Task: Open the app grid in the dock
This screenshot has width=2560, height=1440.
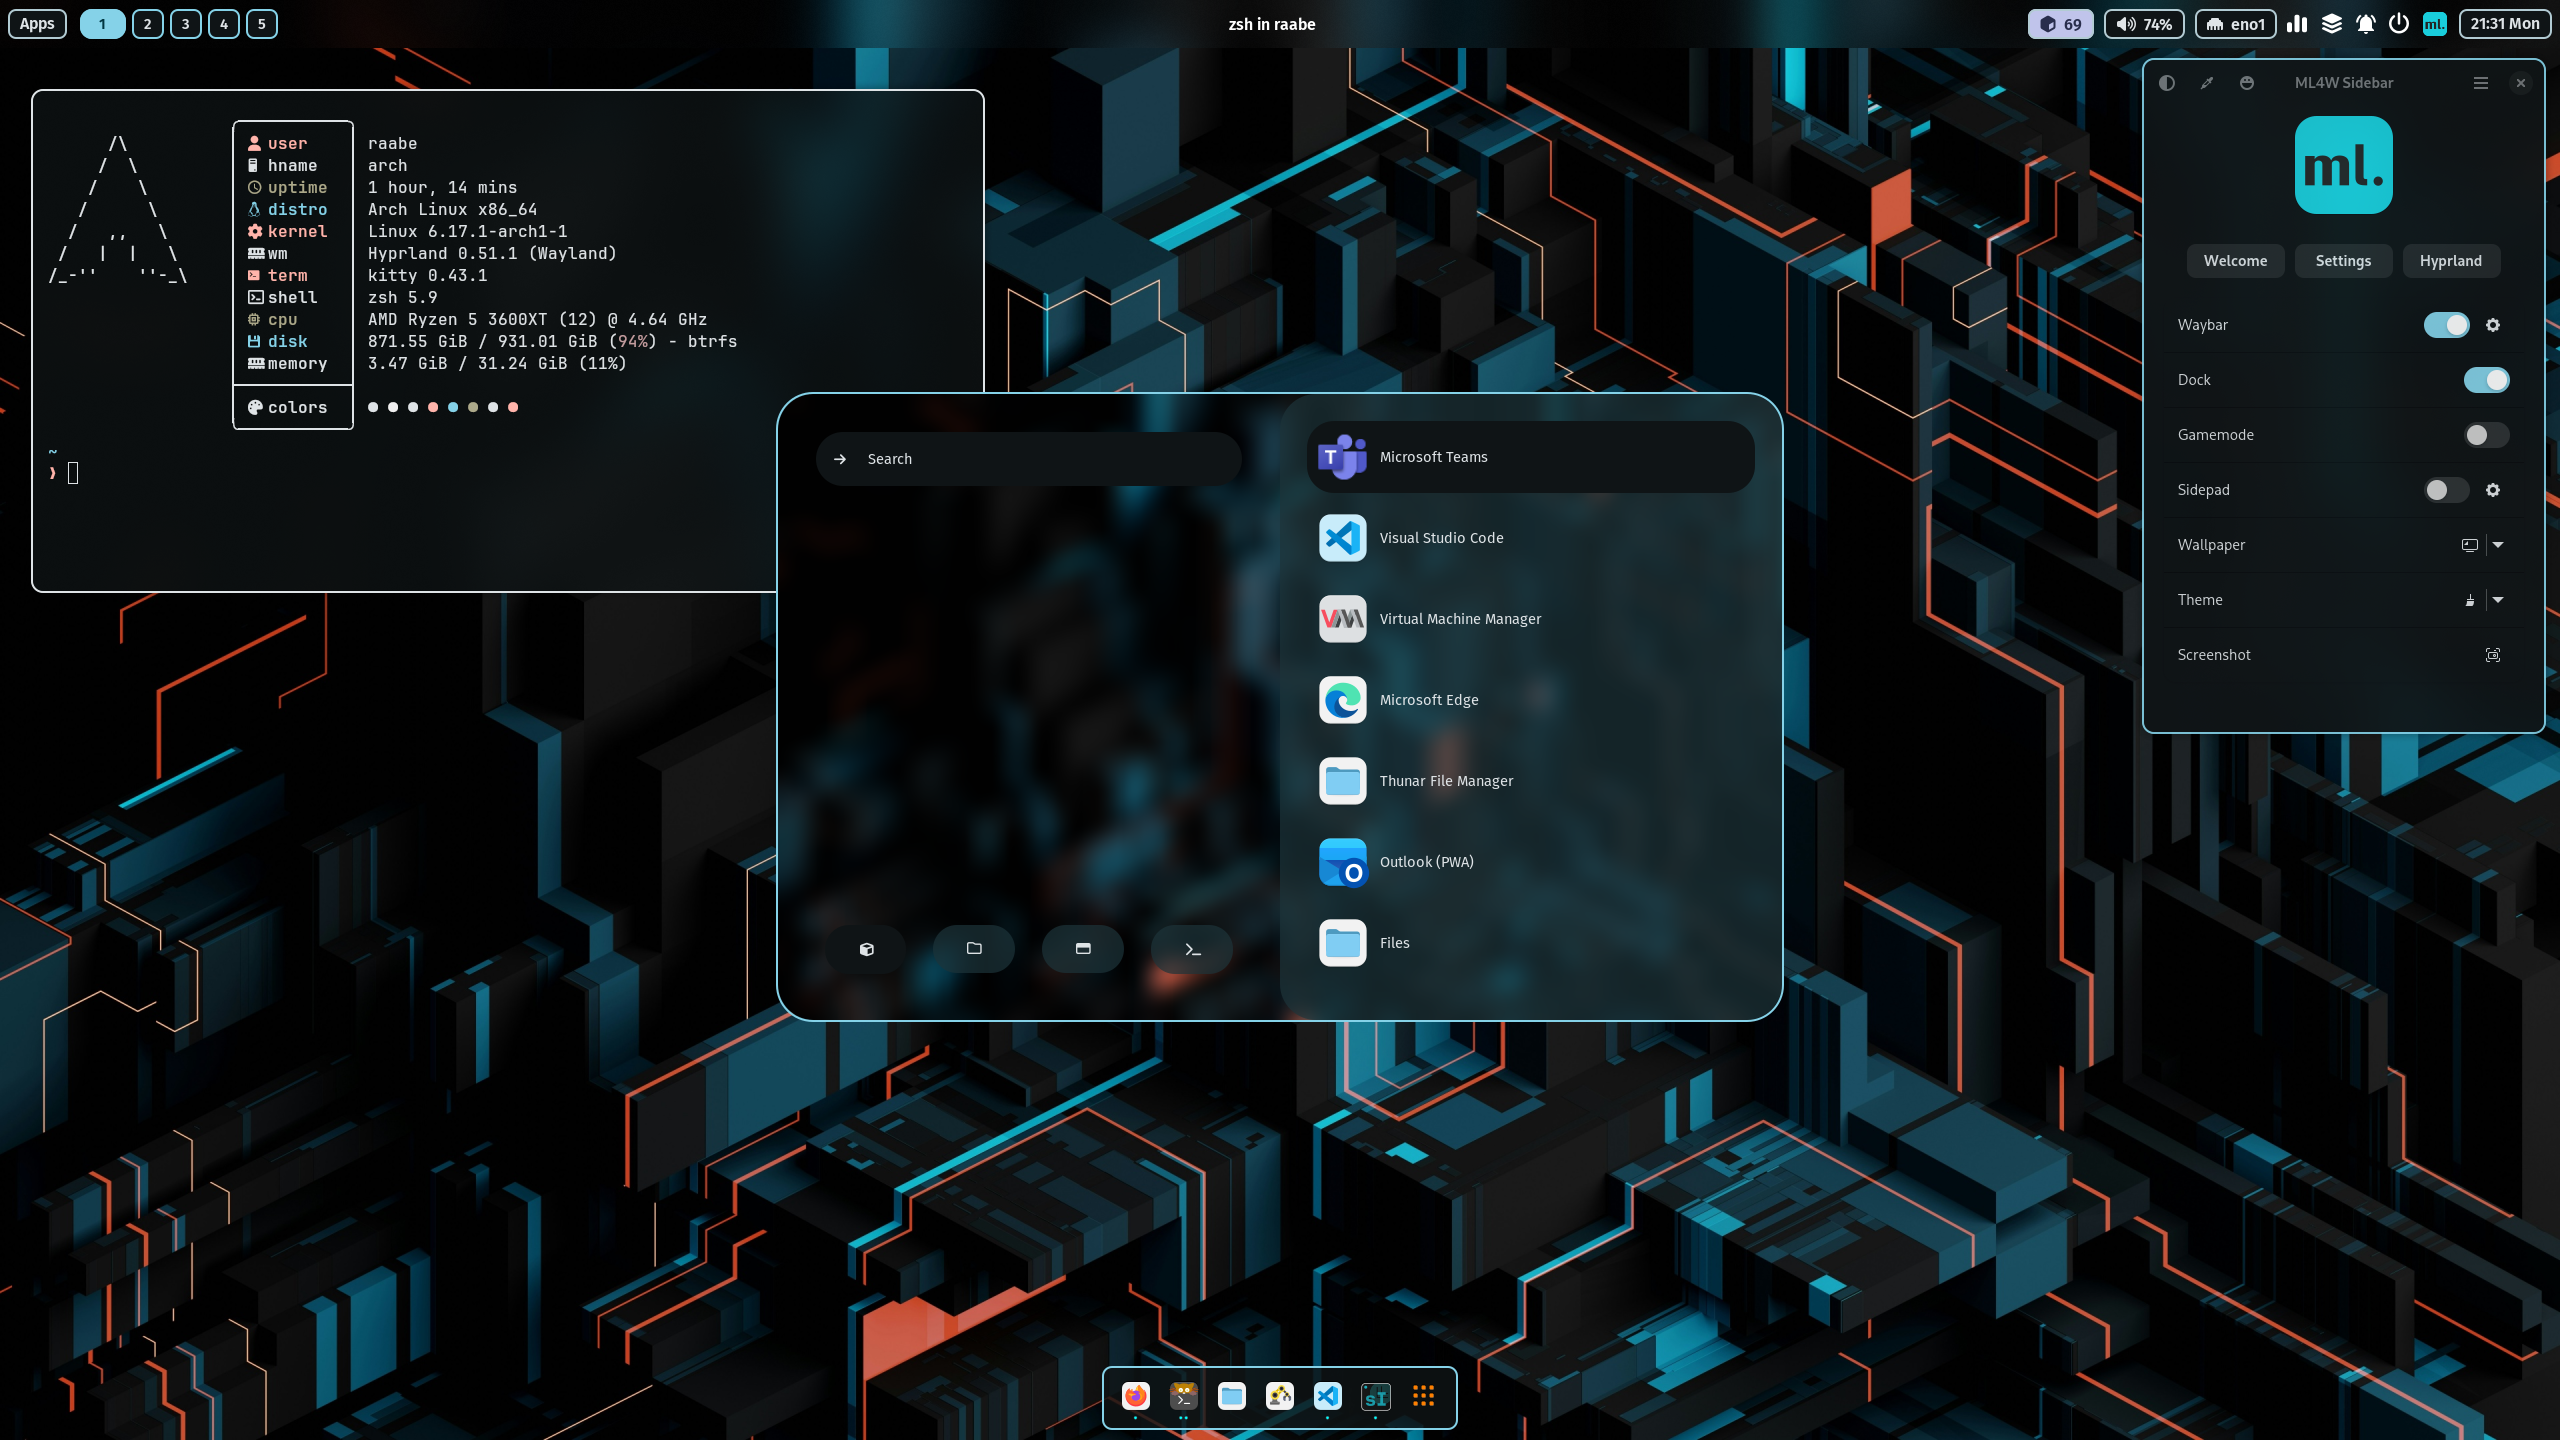Action: coord(1423,1396)
